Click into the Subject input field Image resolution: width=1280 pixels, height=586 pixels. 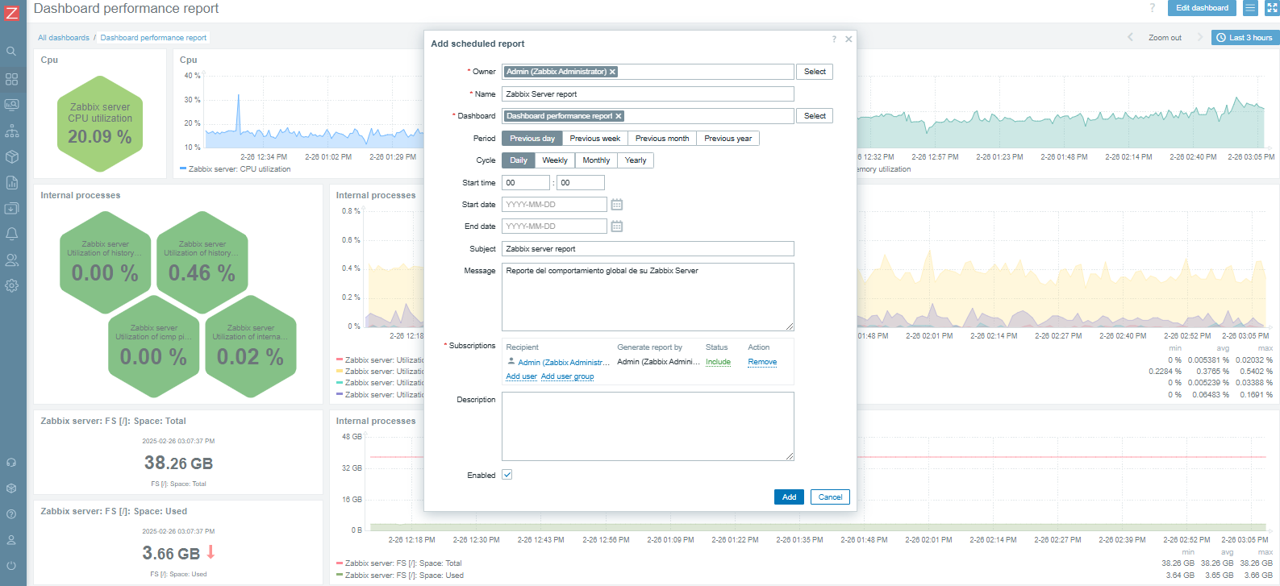coord(648,248)
